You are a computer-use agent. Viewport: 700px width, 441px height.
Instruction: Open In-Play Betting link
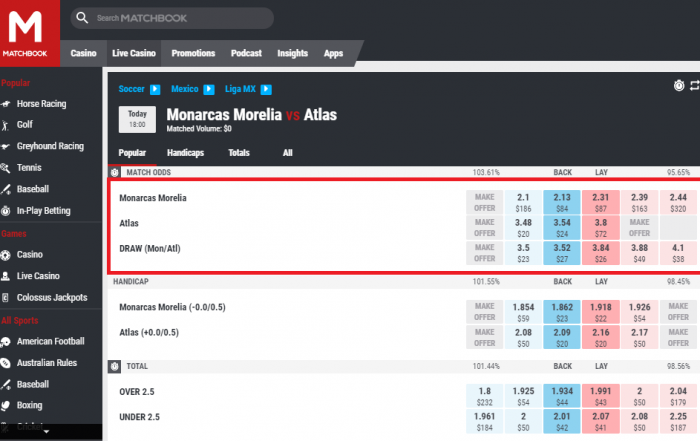click(43, 211)
